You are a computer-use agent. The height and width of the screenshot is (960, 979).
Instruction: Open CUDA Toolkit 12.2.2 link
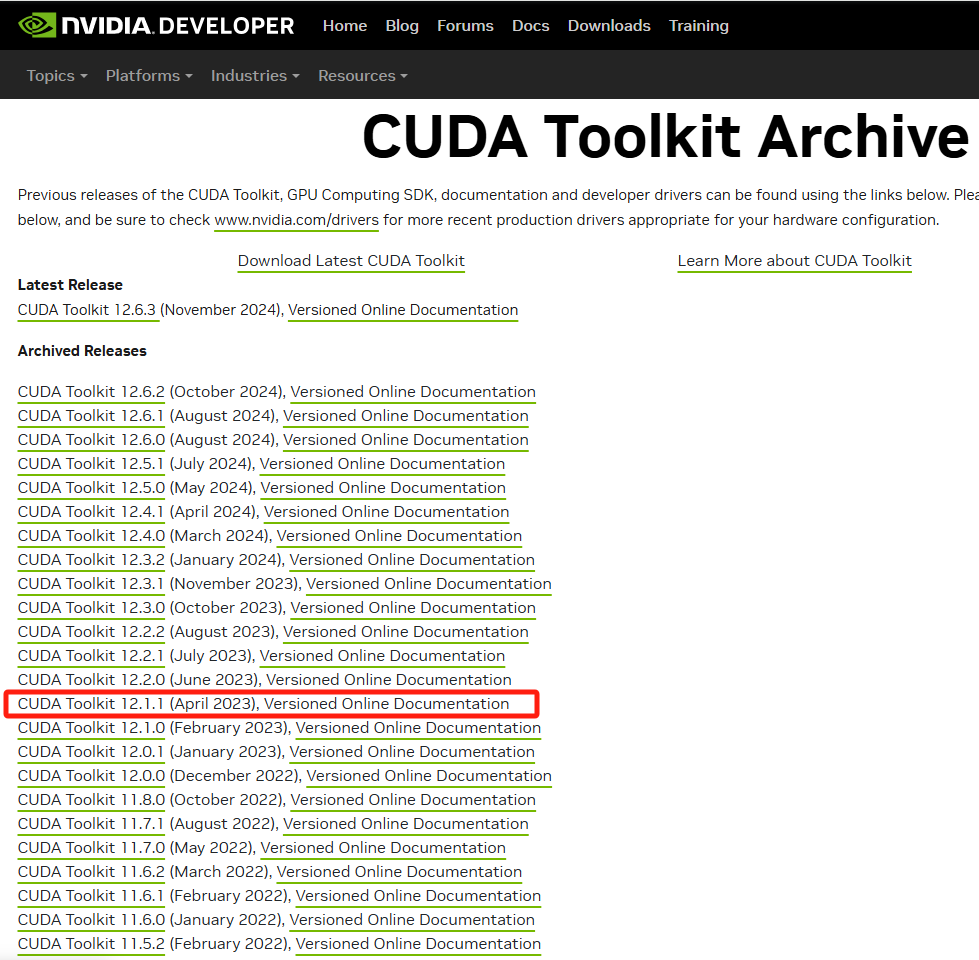(91, 632)
